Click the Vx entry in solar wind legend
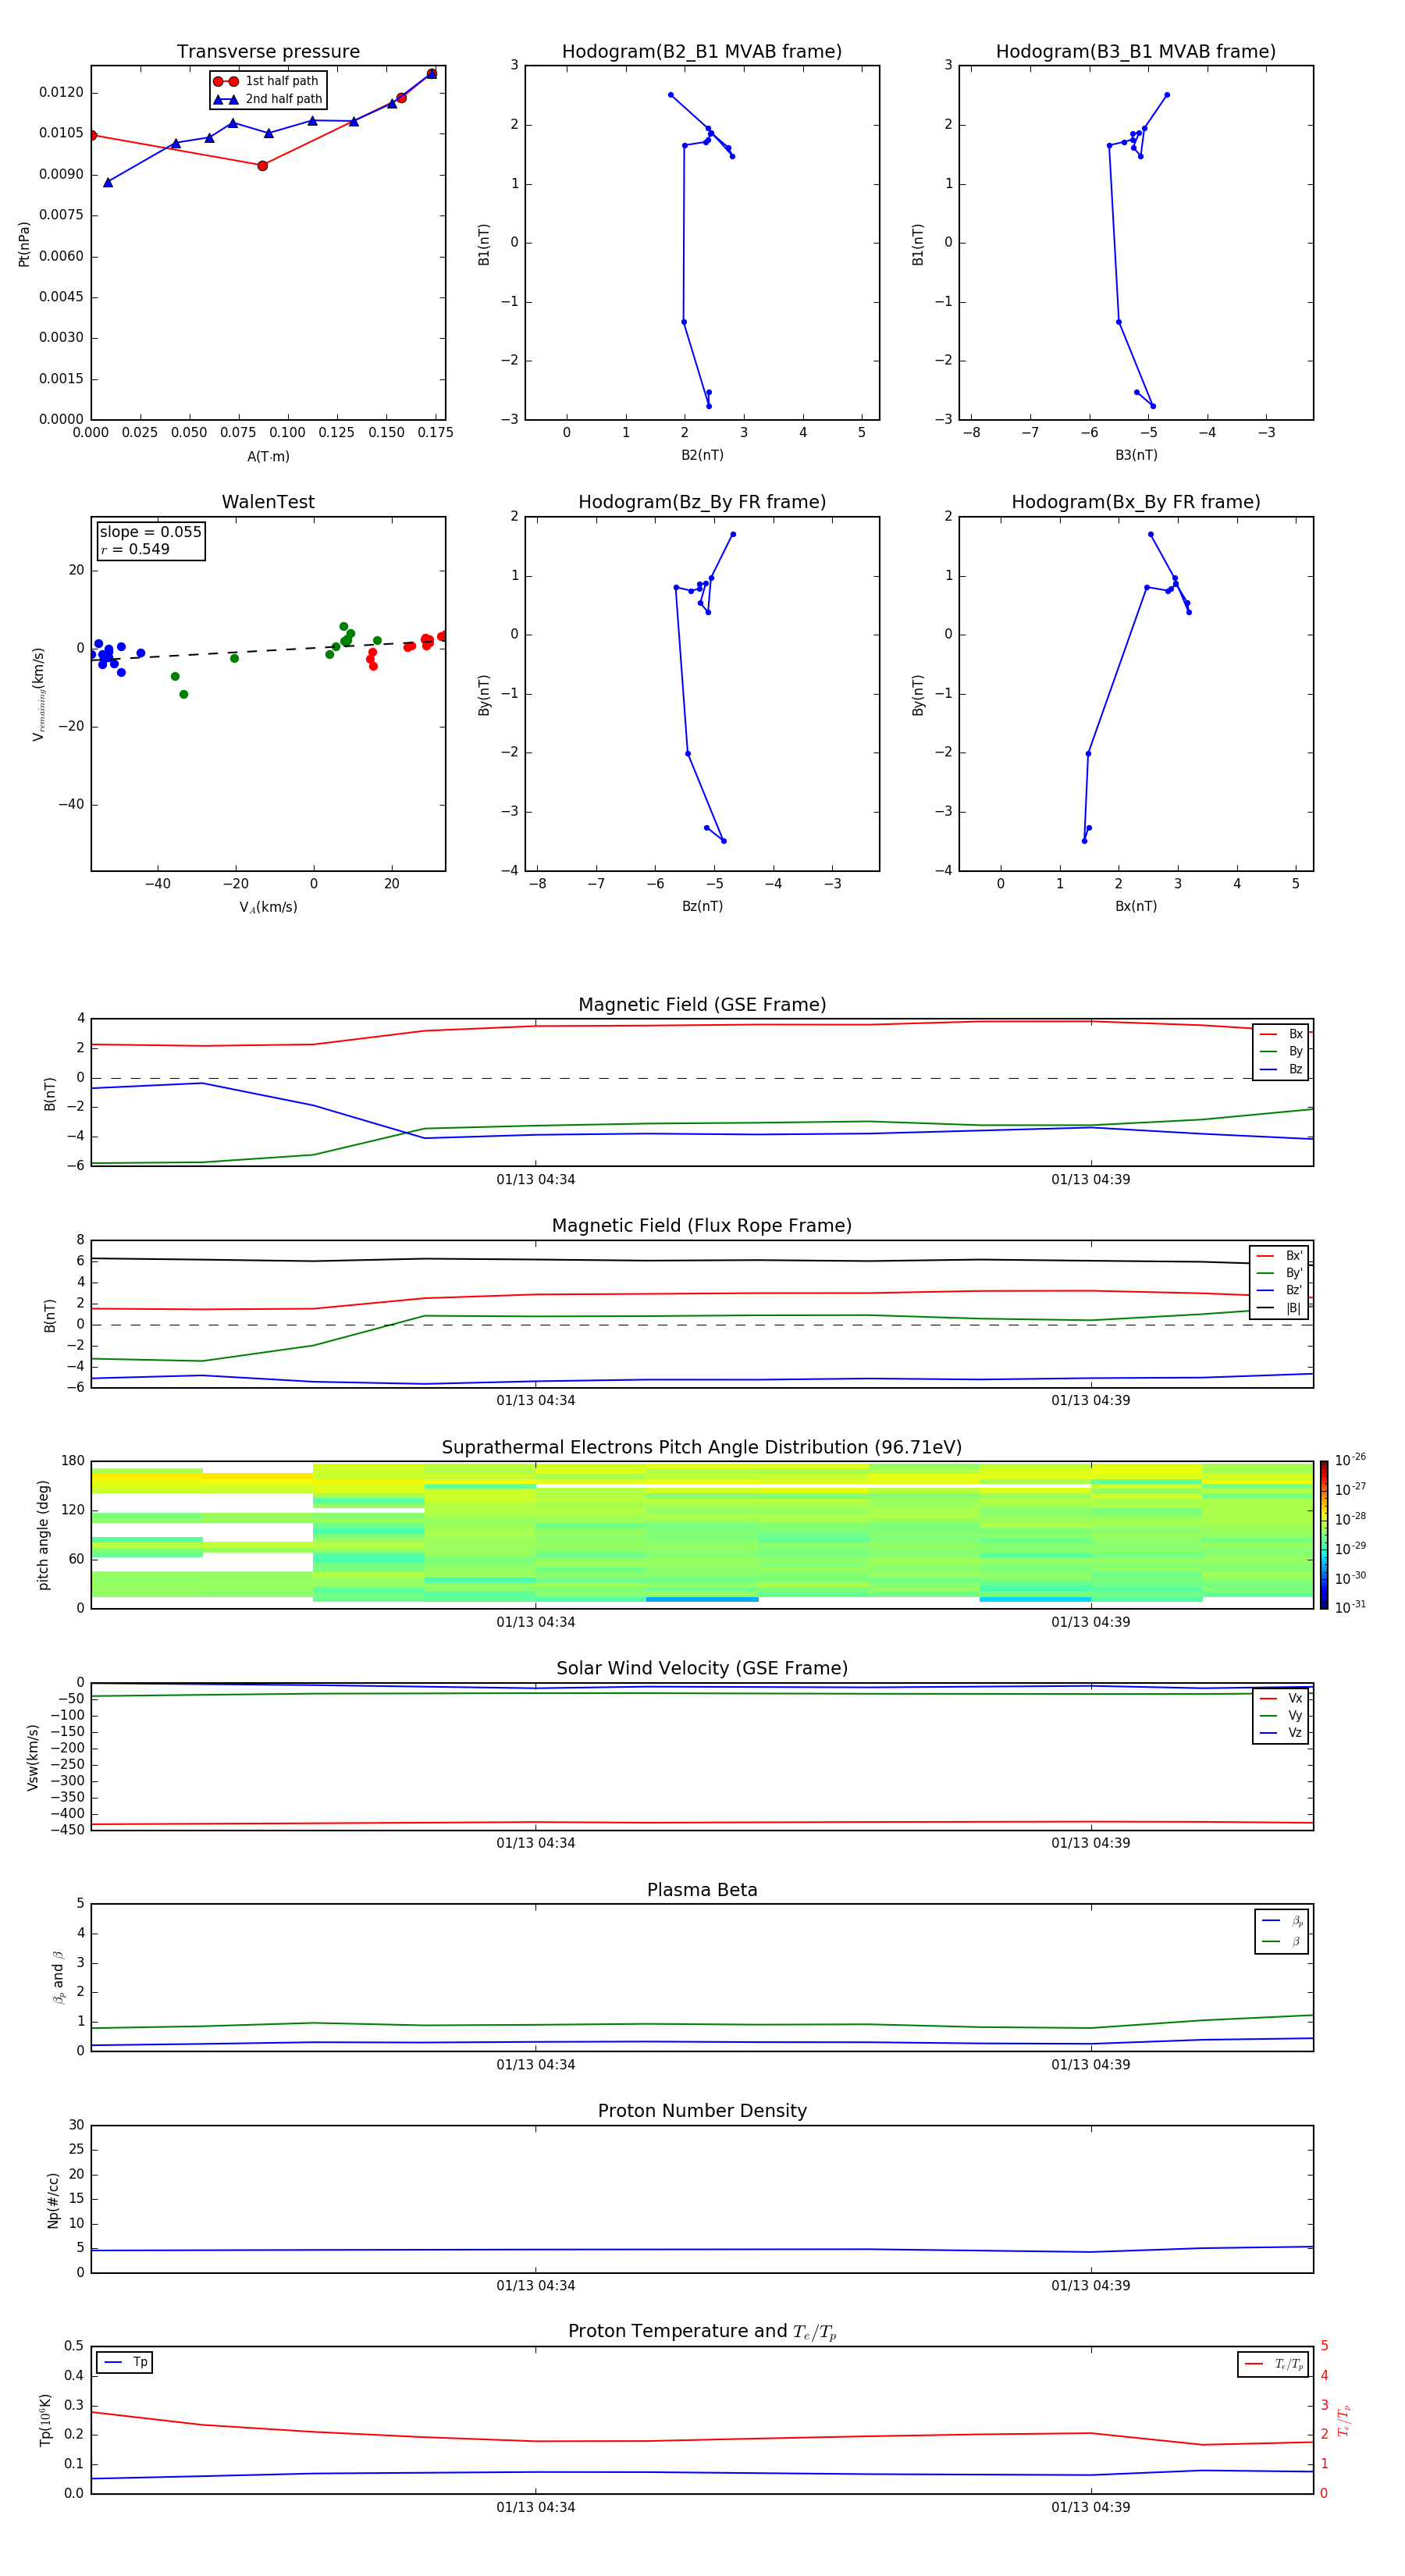The height and width of the screenshot is (2576, 1405). (x=1281, y=1698)
